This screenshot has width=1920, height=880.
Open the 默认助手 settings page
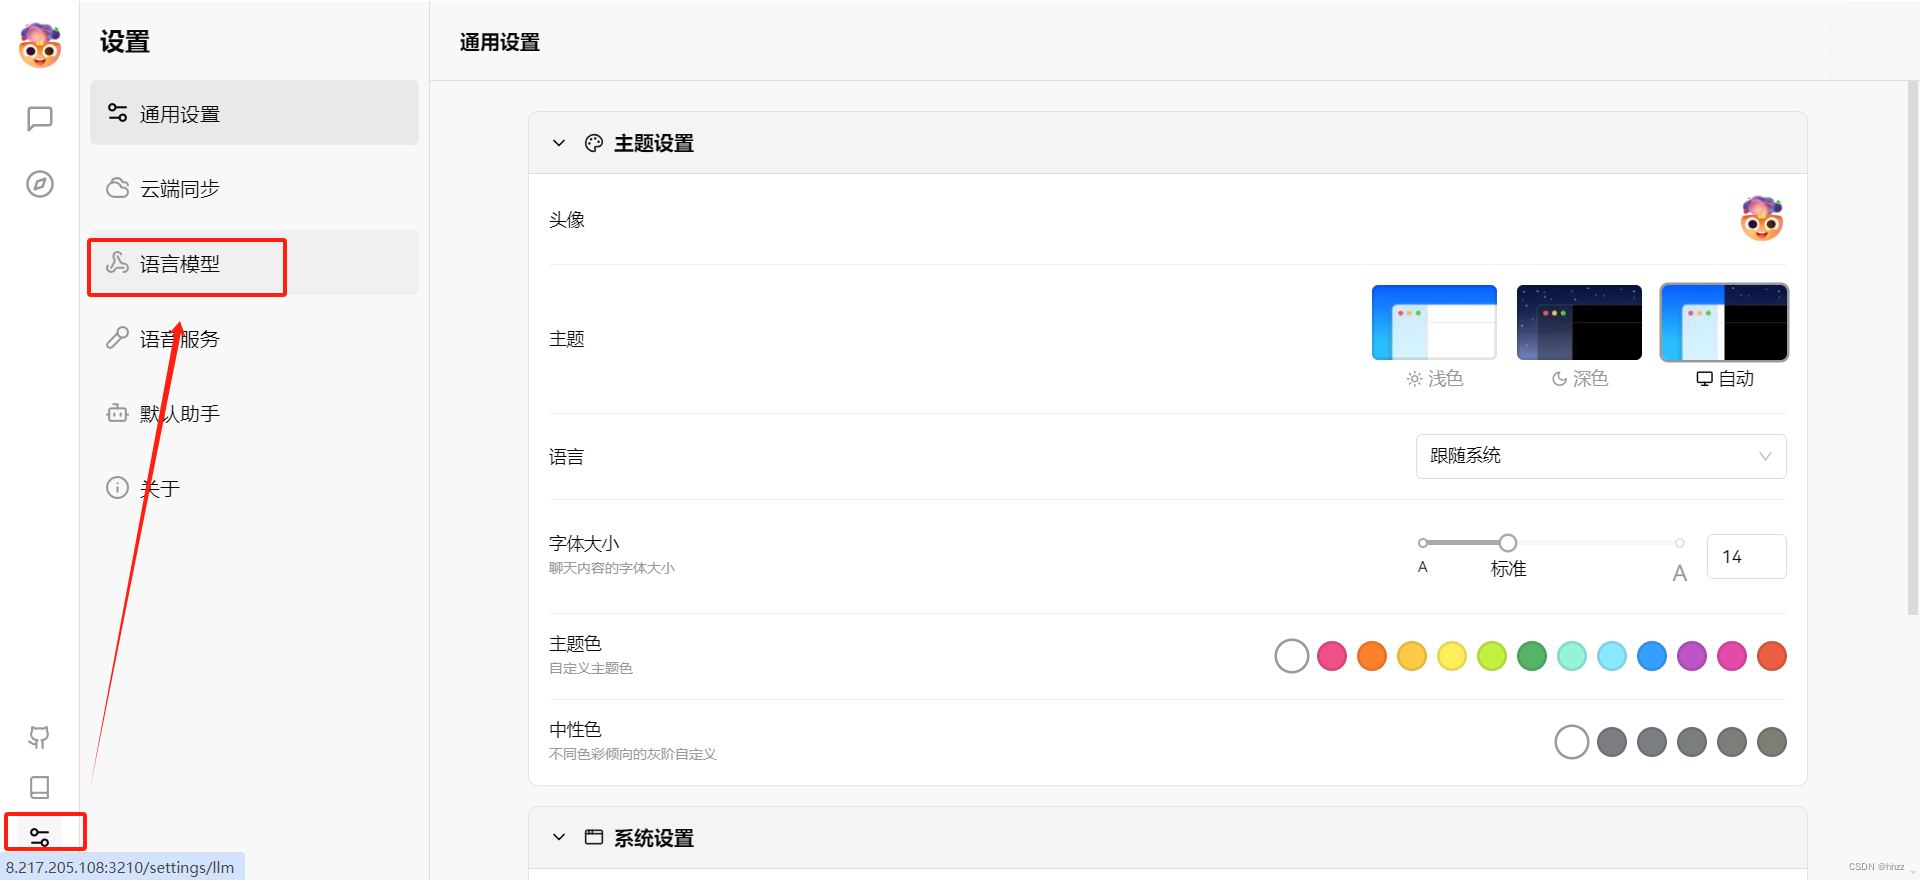180,414
